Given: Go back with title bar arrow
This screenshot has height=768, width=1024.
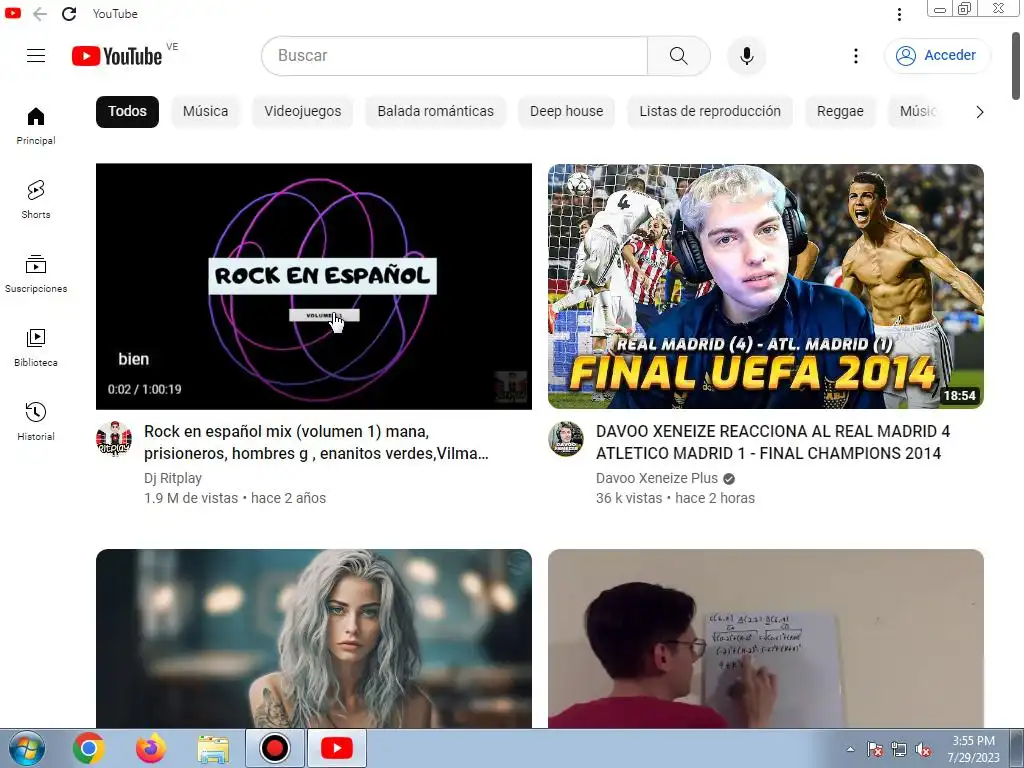Looking at the screenshot, I should 40,14.
